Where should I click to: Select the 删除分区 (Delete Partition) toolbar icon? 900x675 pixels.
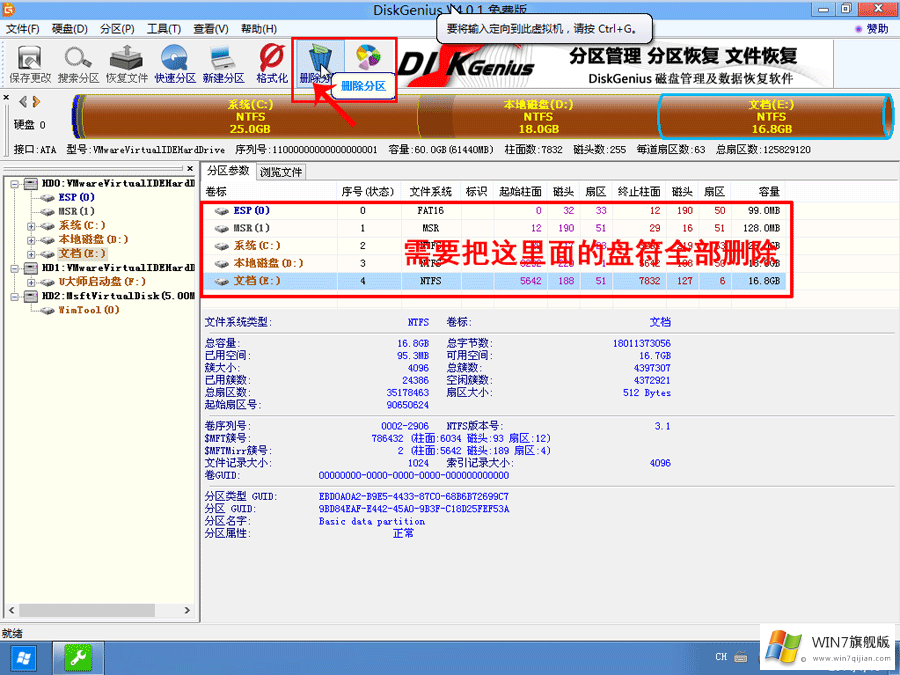tap(320, 58)
